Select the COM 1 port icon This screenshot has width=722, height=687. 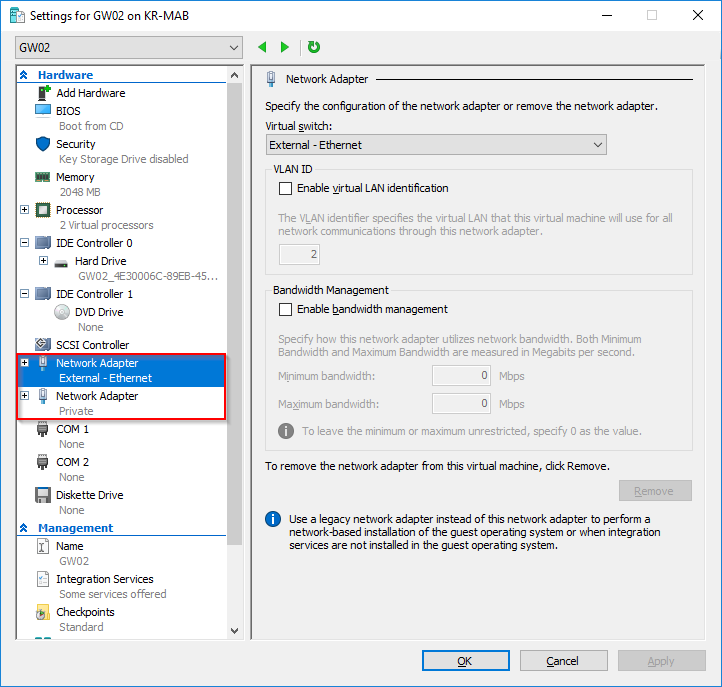42,429
